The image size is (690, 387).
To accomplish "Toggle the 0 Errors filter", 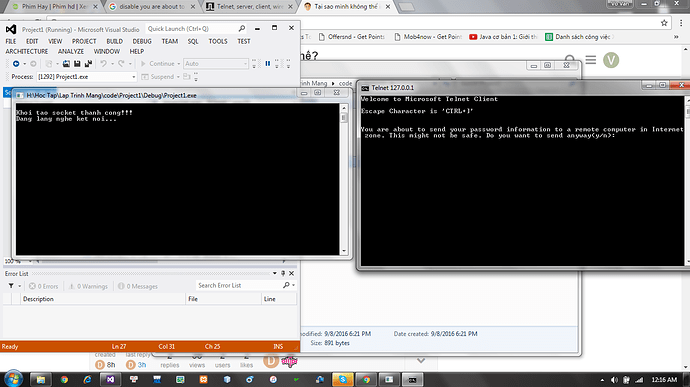I will click(x=44, y=286).
